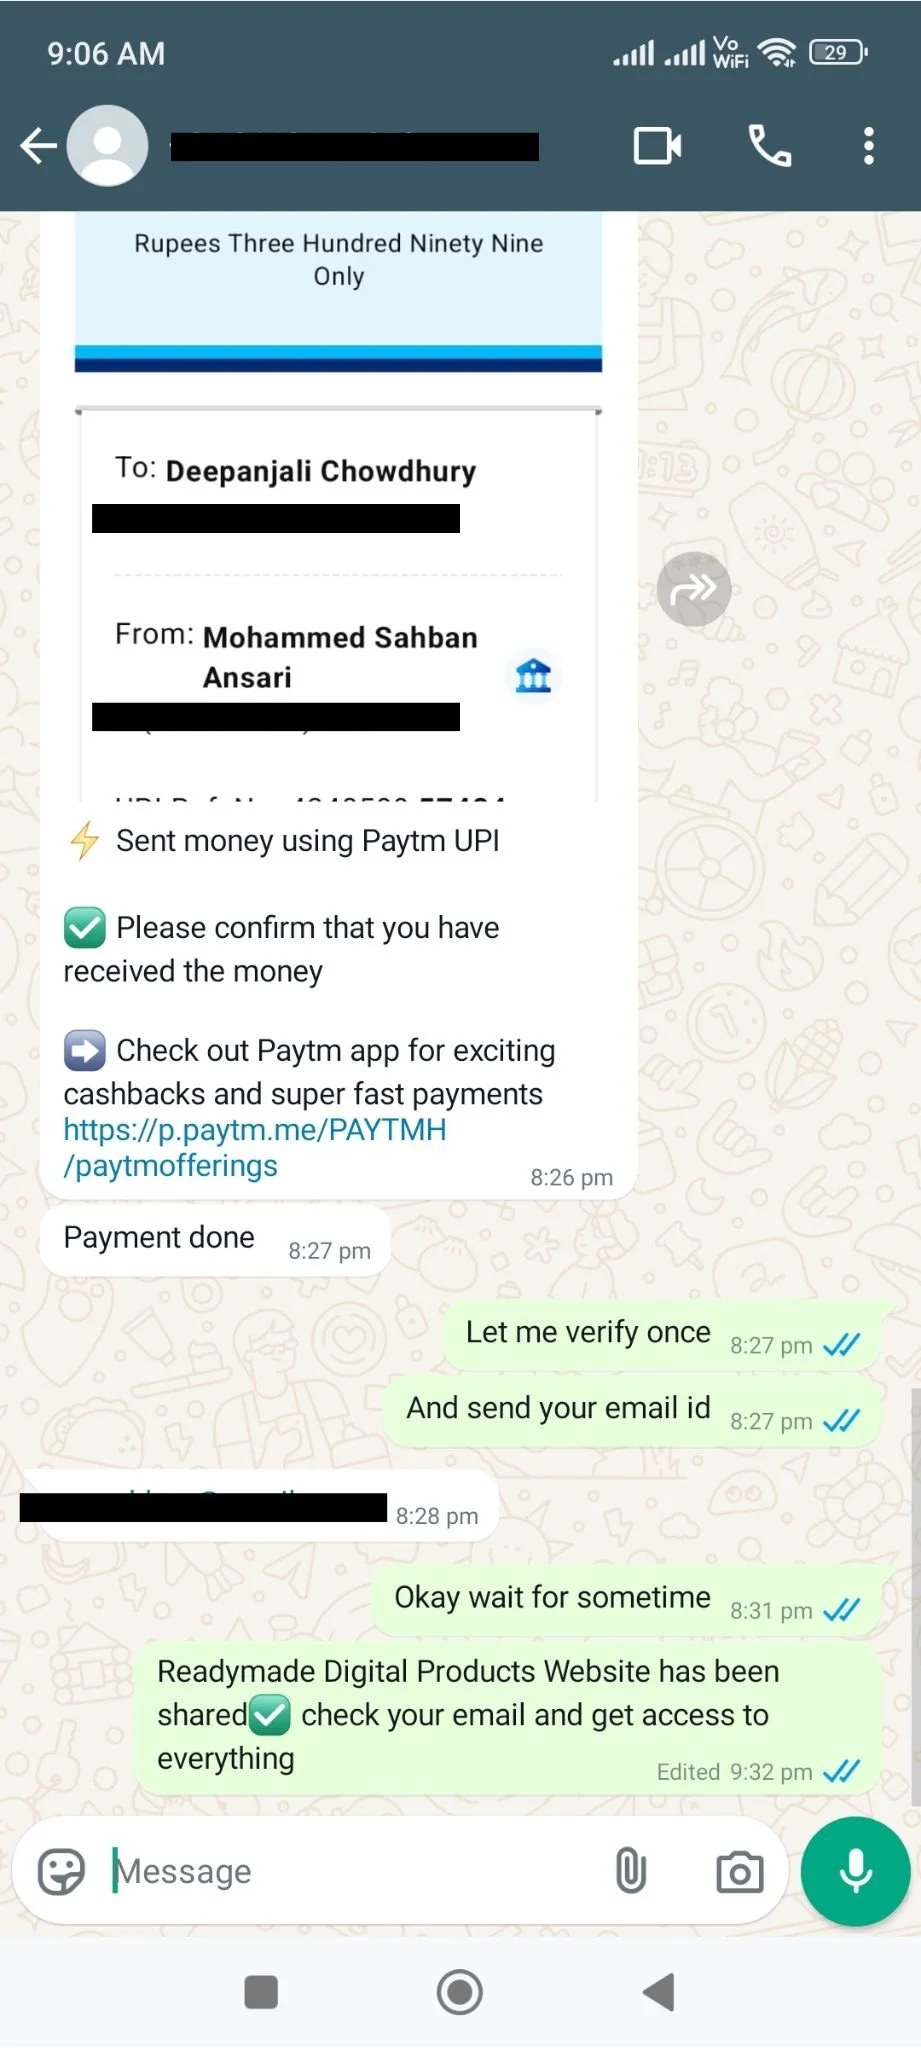The image size is (921, 2048).
Task: Tap the green microphone button
Action: (x=855, y=1871)
